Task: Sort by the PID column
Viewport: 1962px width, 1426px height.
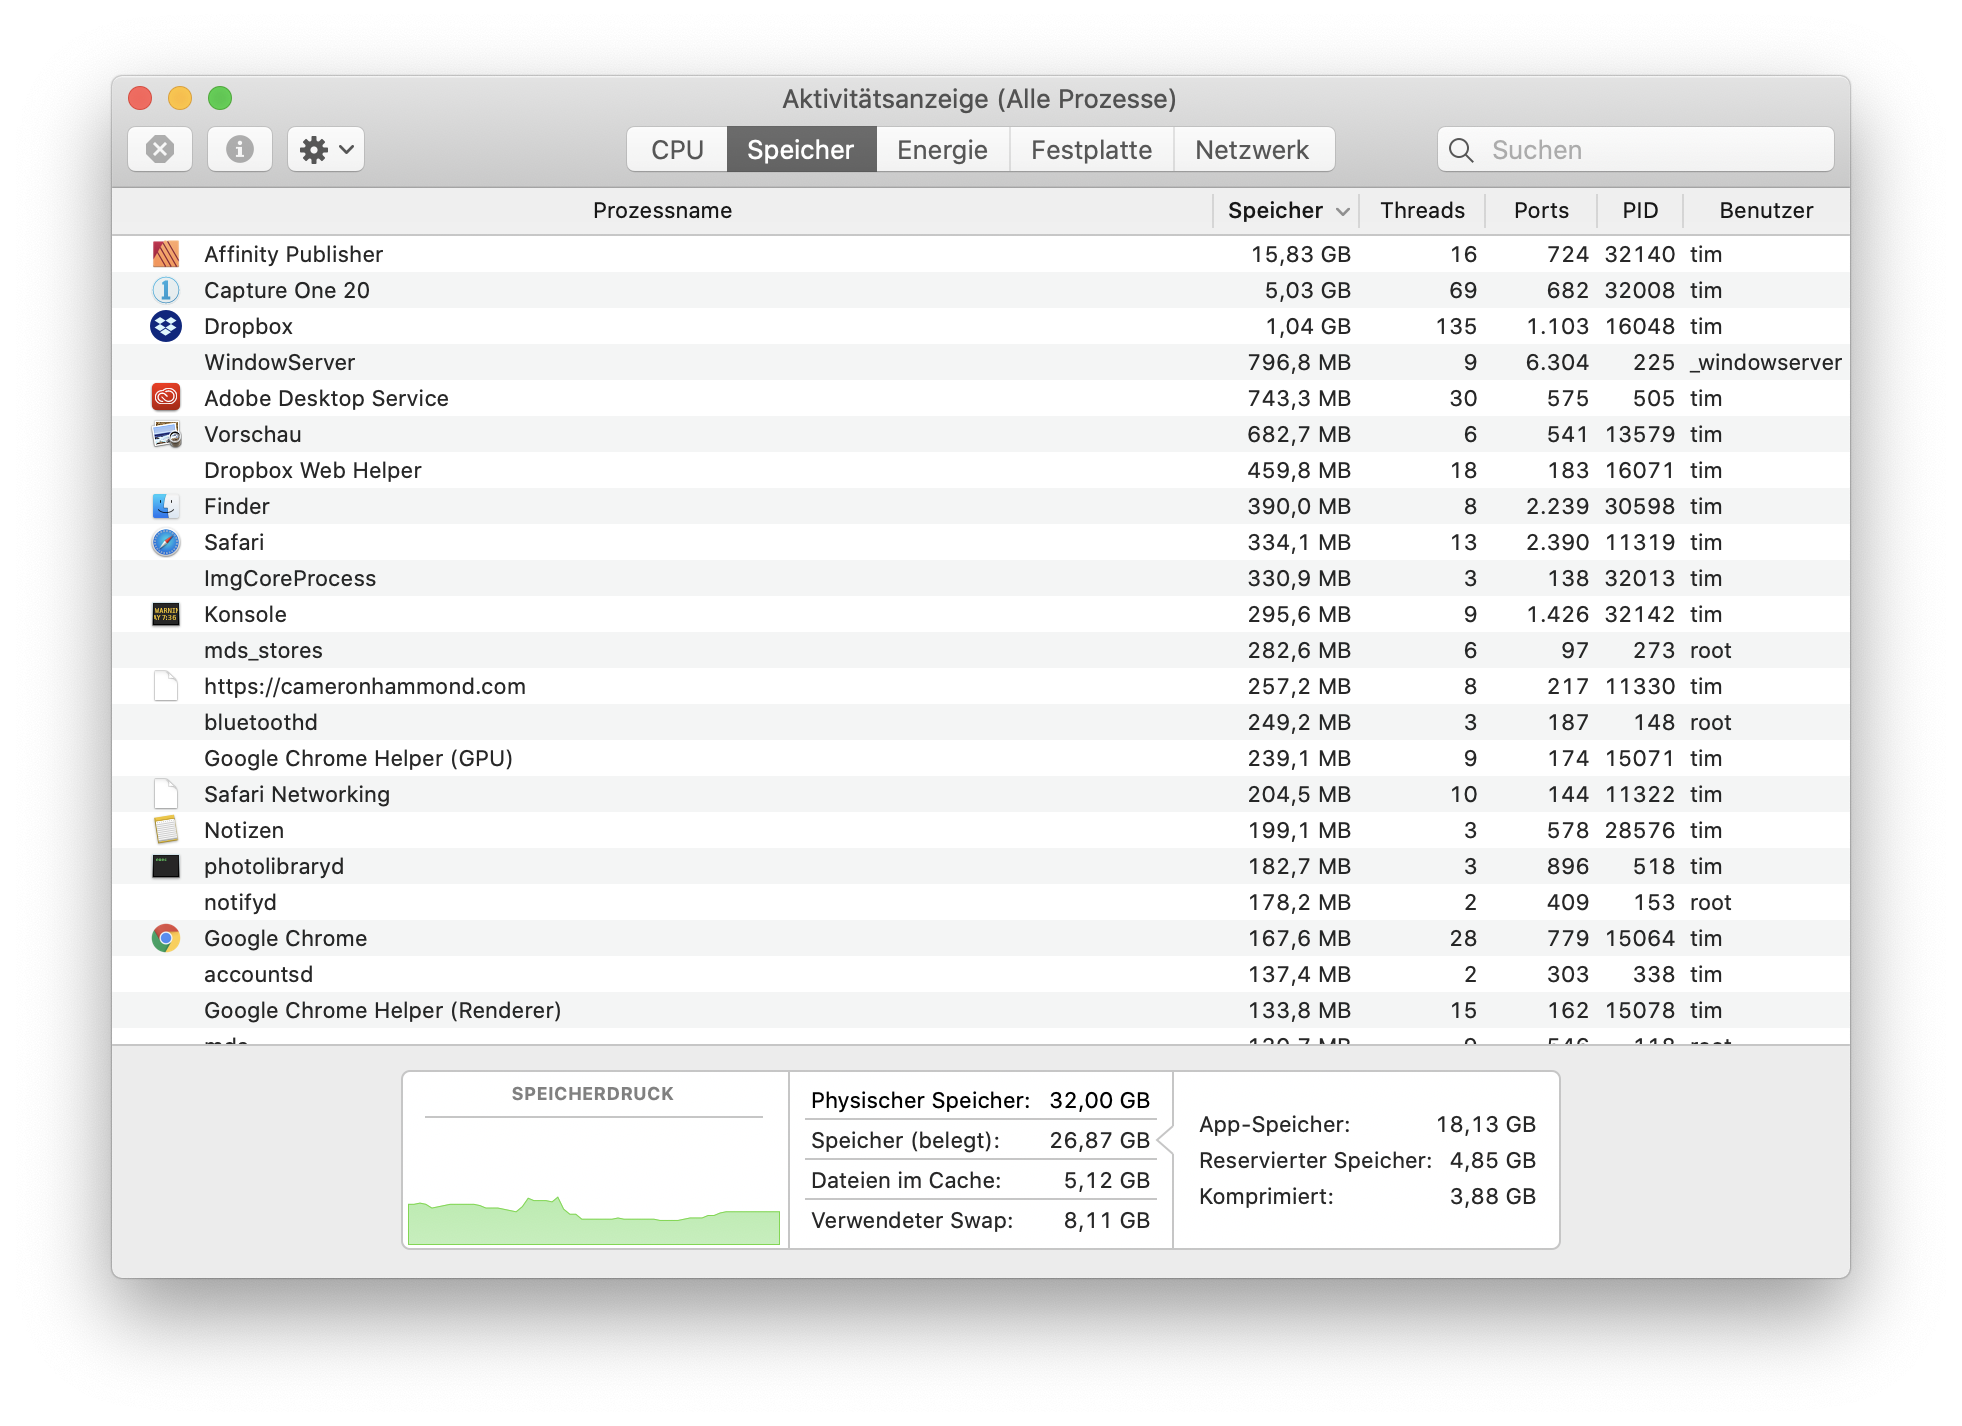Action: pyautogui.click(x=1640, y=211)
